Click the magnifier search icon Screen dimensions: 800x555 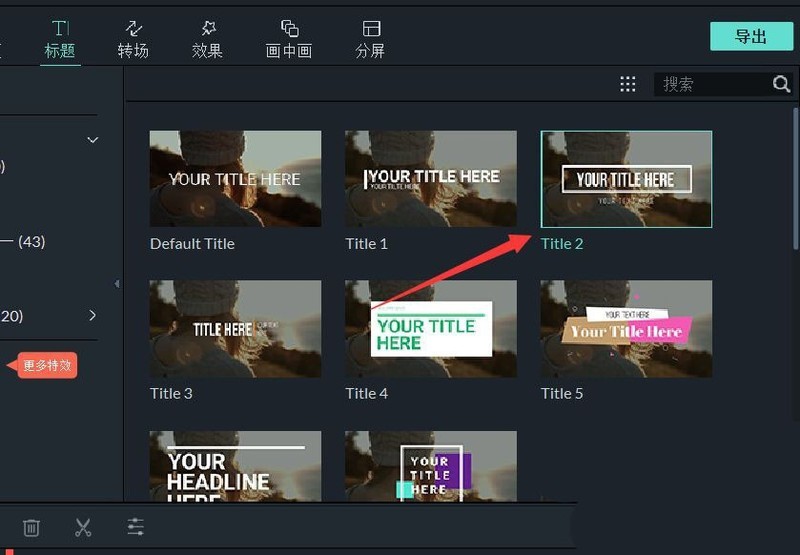point(781,84)
